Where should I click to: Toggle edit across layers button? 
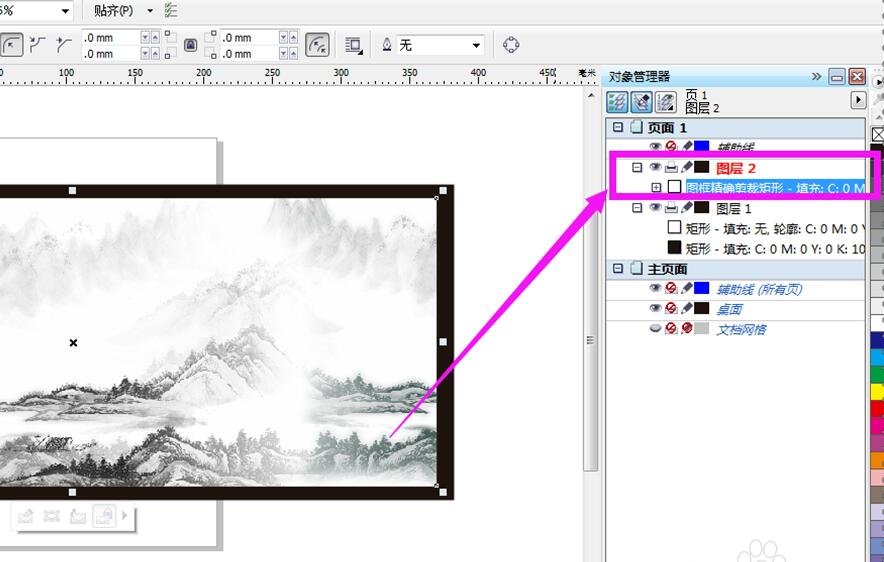coord(641,101)
